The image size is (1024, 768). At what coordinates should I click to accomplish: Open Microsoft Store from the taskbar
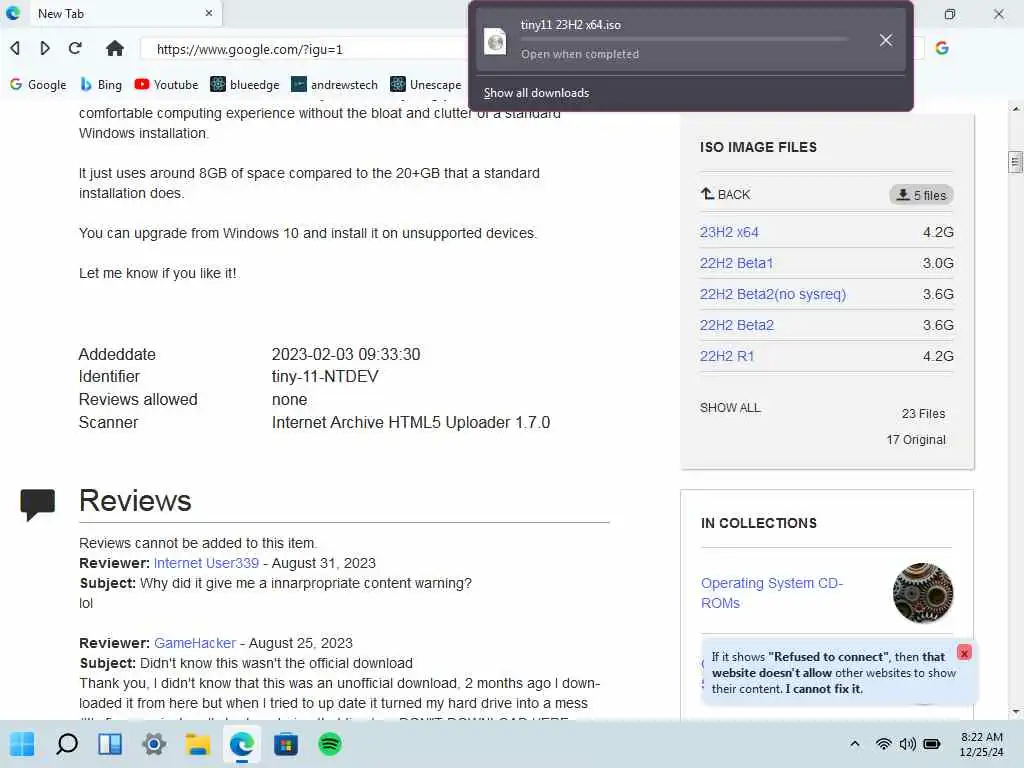click(285, 744)
